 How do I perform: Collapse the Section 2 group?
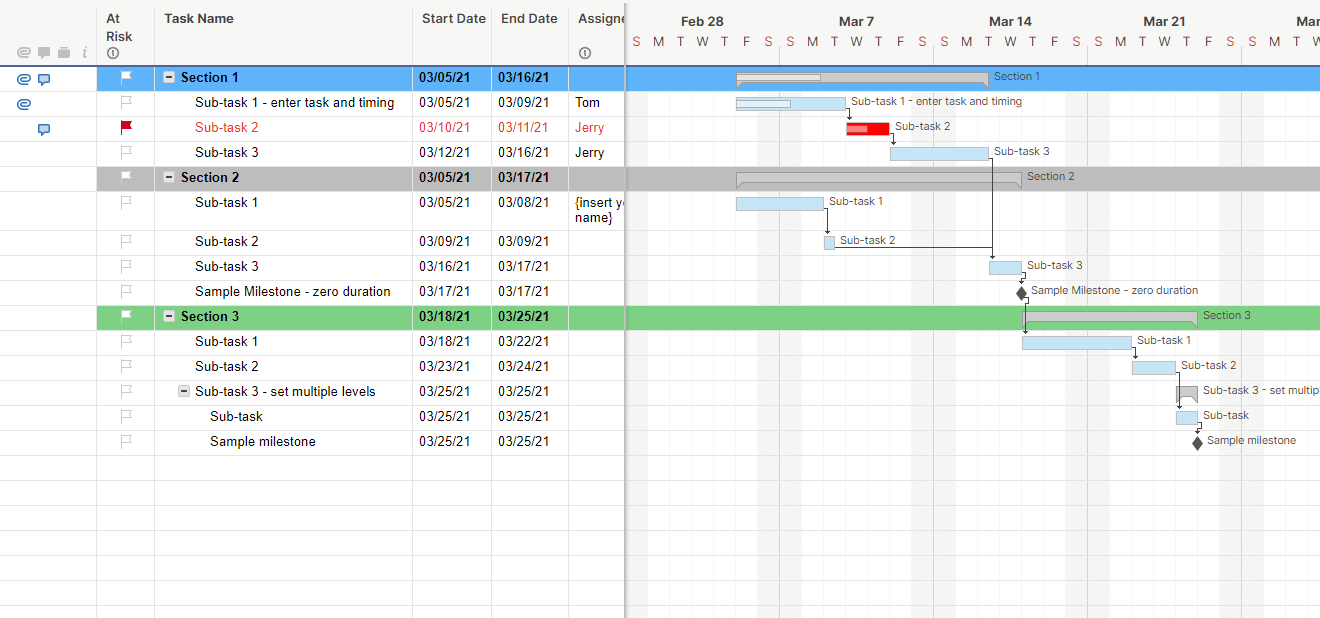[169, 177]
